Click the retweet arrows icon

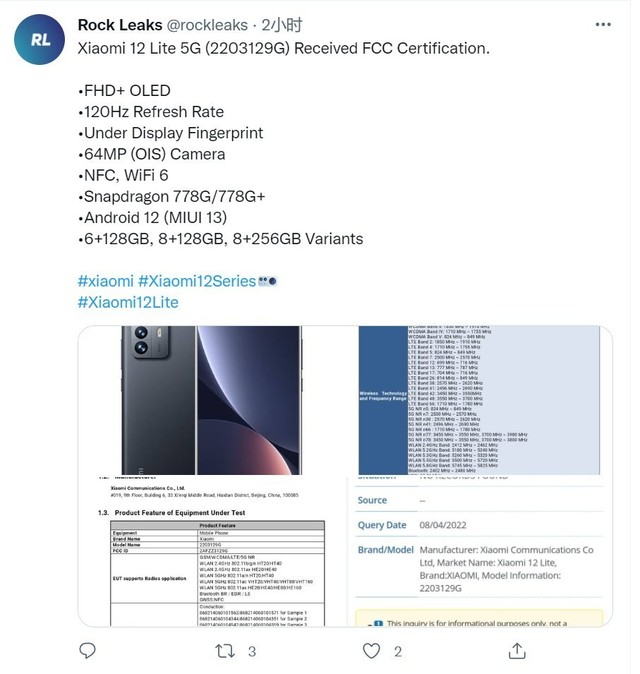[225, 651]
